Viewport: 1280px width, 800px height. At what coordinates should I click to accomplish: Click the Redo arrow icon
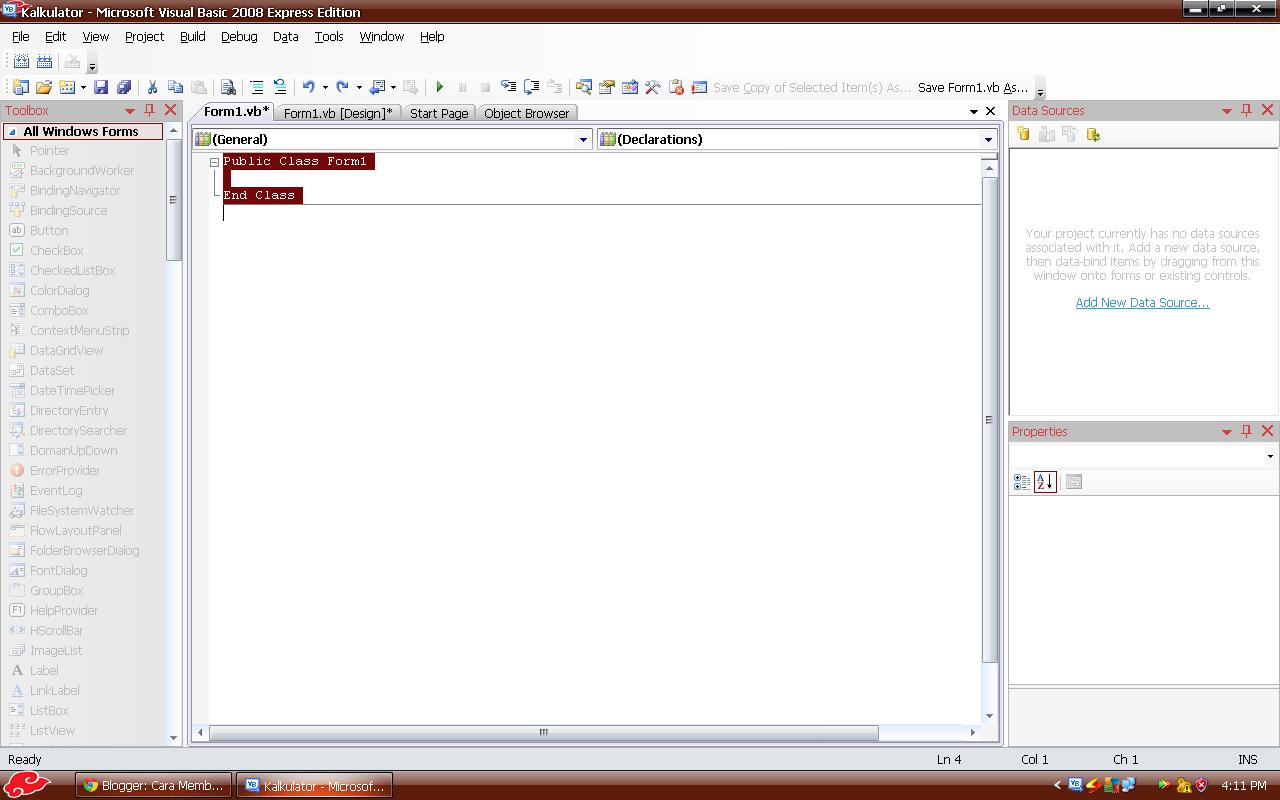tap(343, 87)
